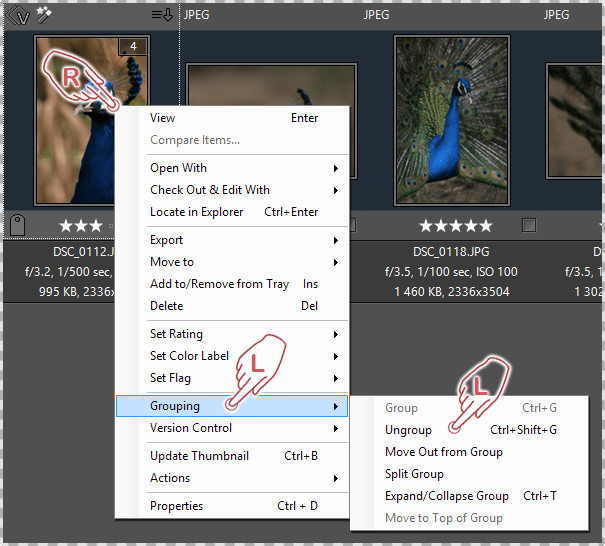Click the DSC_0118.JPG file name
This screenshot has height=546, width=605.
pyautogui.click(x=451, y=252)
